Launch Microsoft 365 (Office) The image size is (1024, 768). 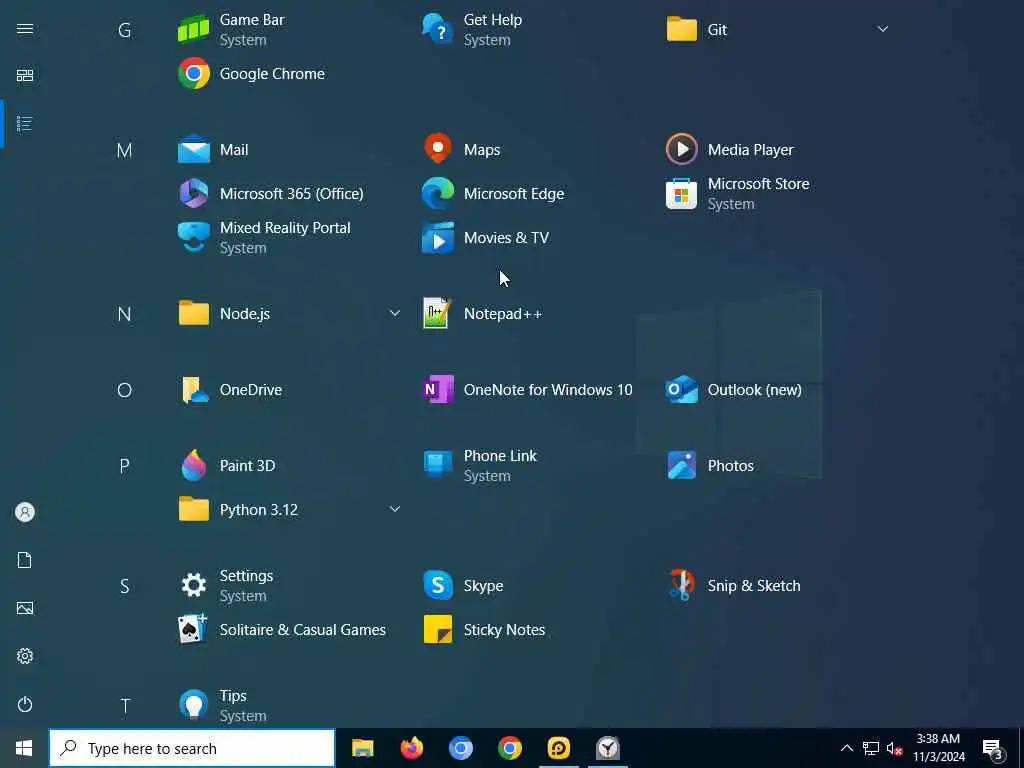(x=271, y=194)
